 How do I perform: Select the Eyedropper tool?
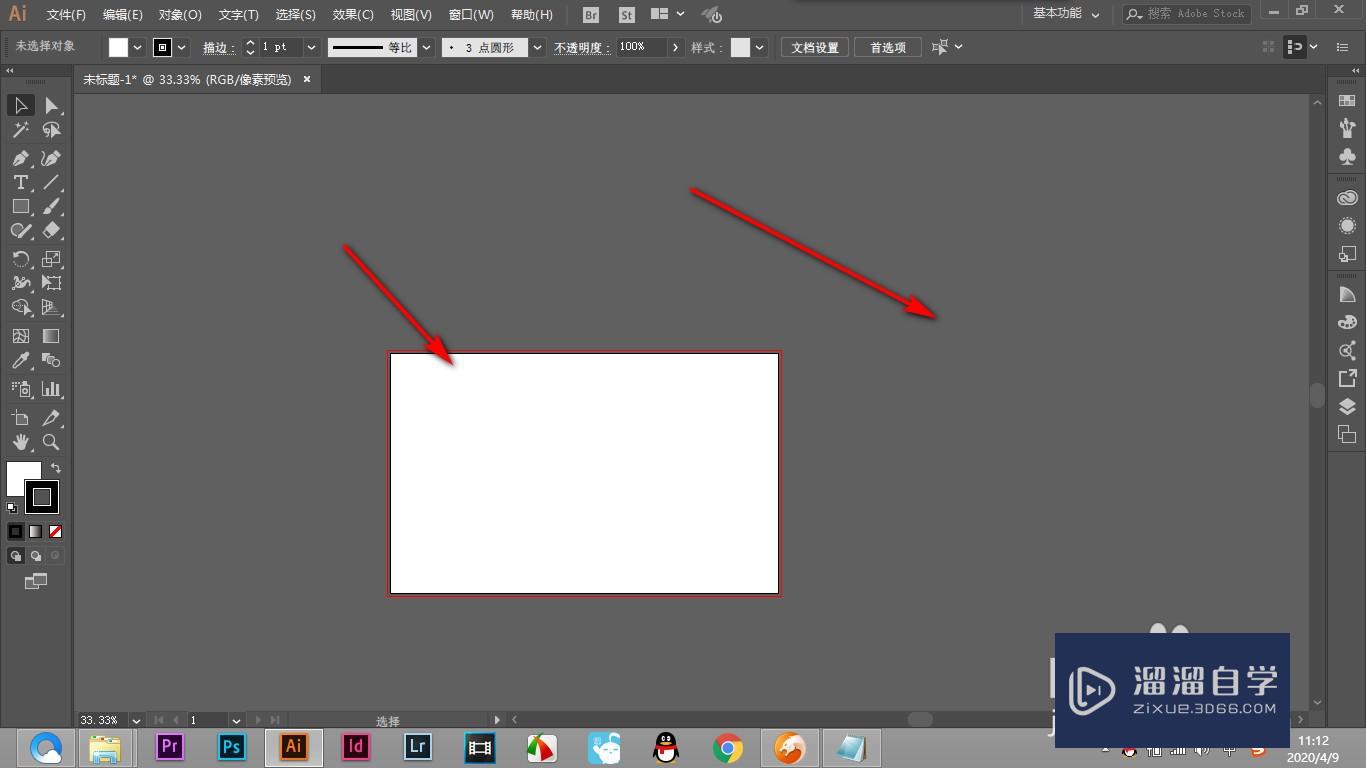tap(20, 360)
